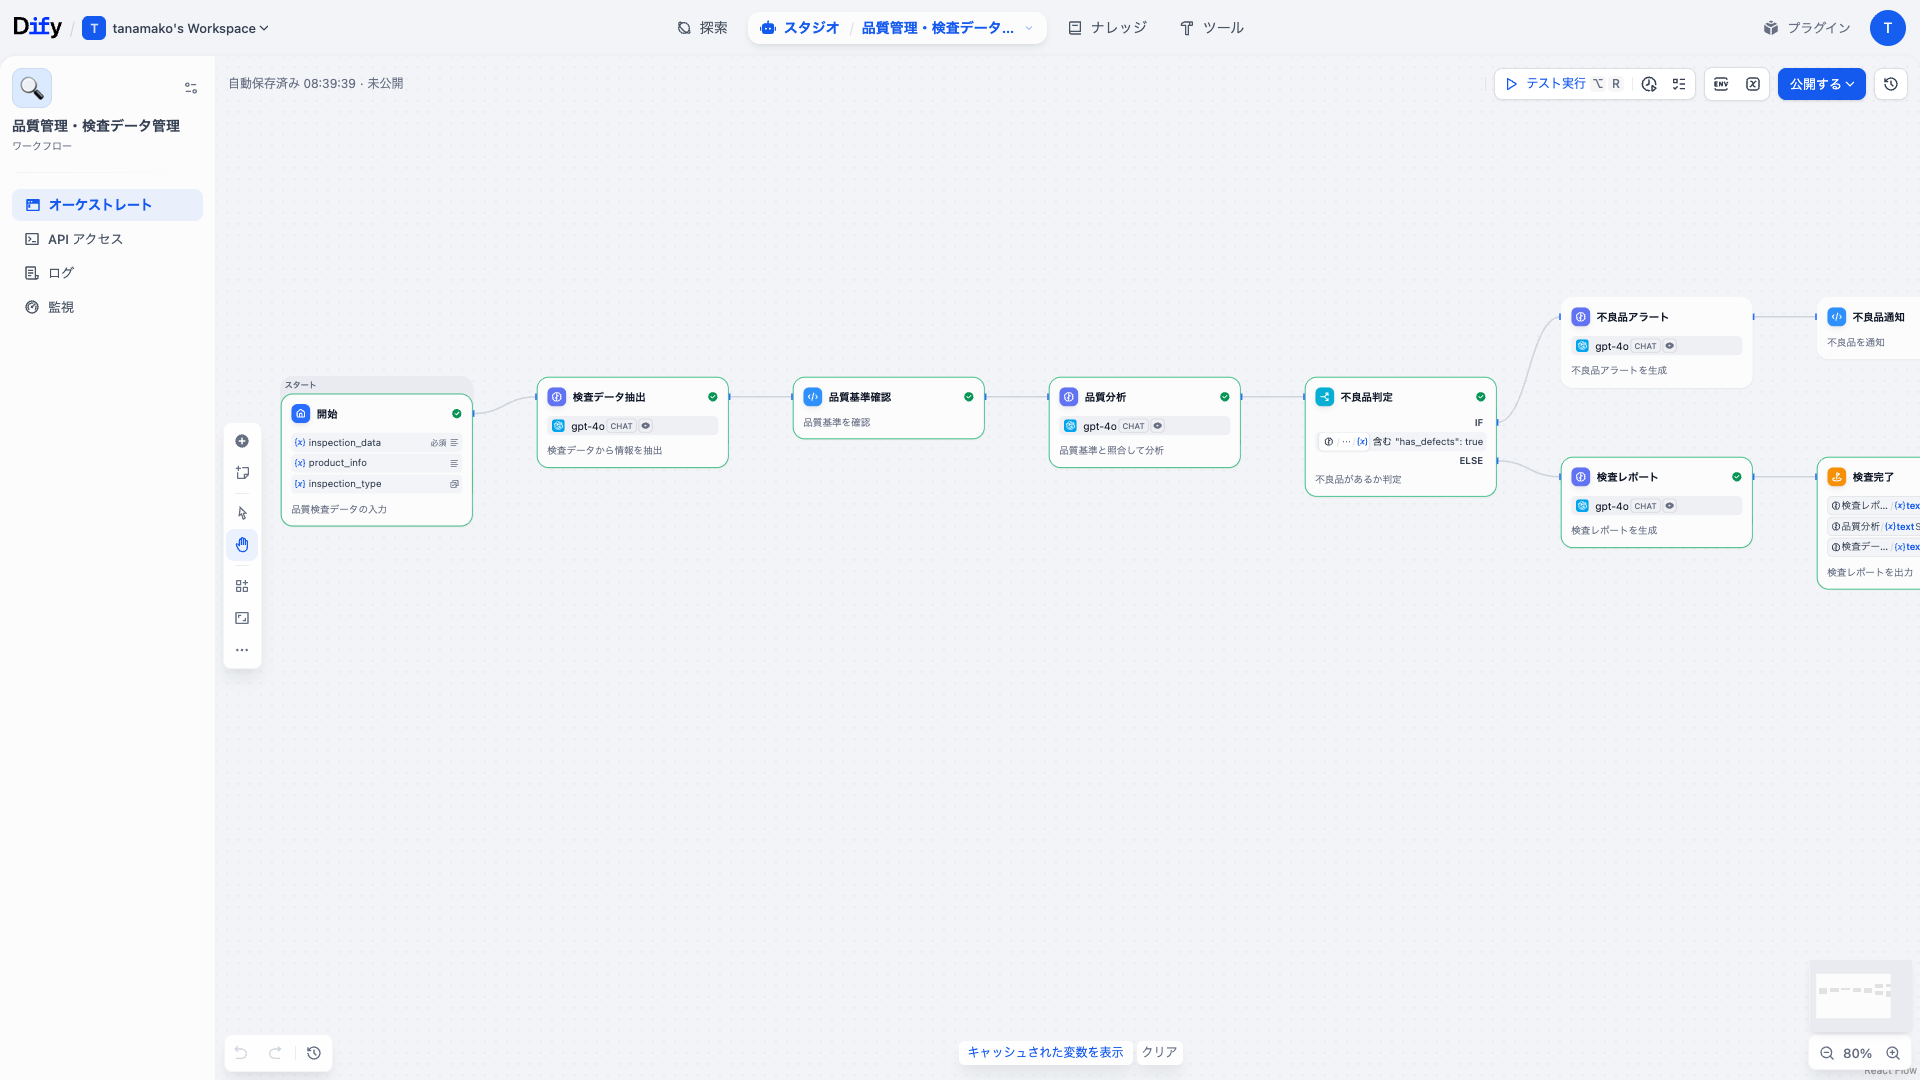Select the hand tool in the canvas toolbar
The image size is (1920, 1080).
[x=242, y=544]
